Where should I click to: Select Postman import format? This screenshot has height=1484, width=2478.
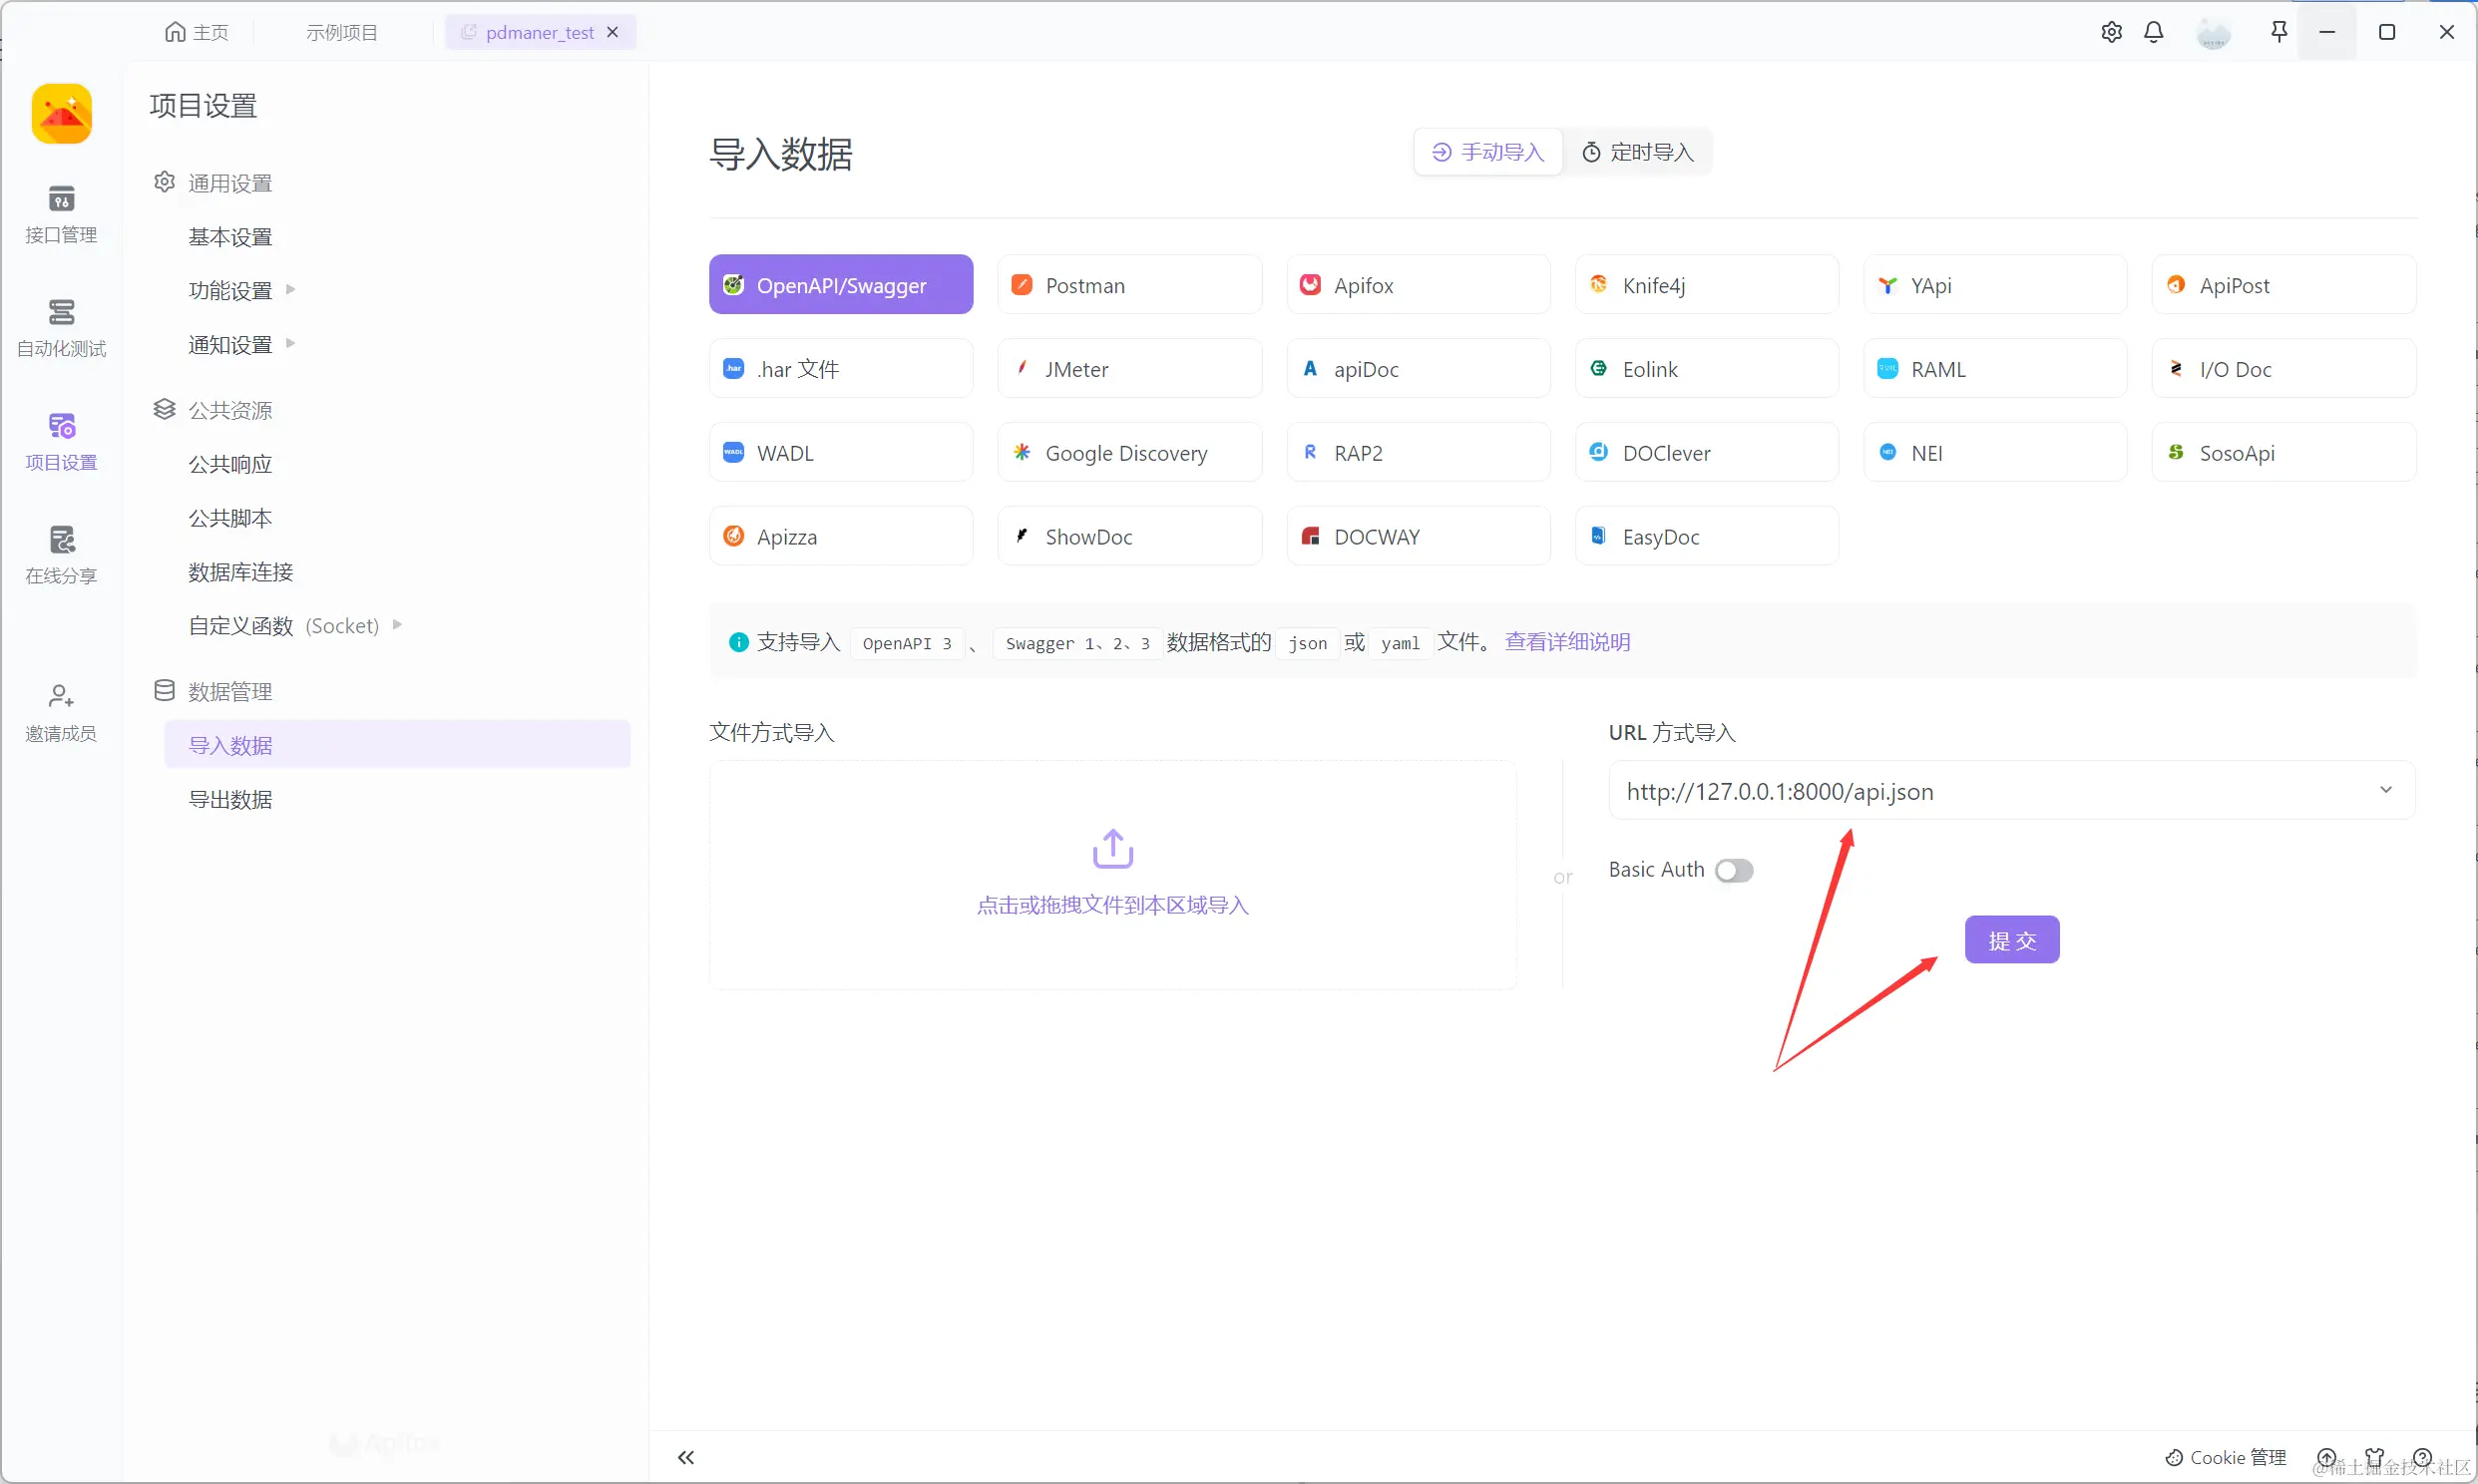click(1130, 285)
